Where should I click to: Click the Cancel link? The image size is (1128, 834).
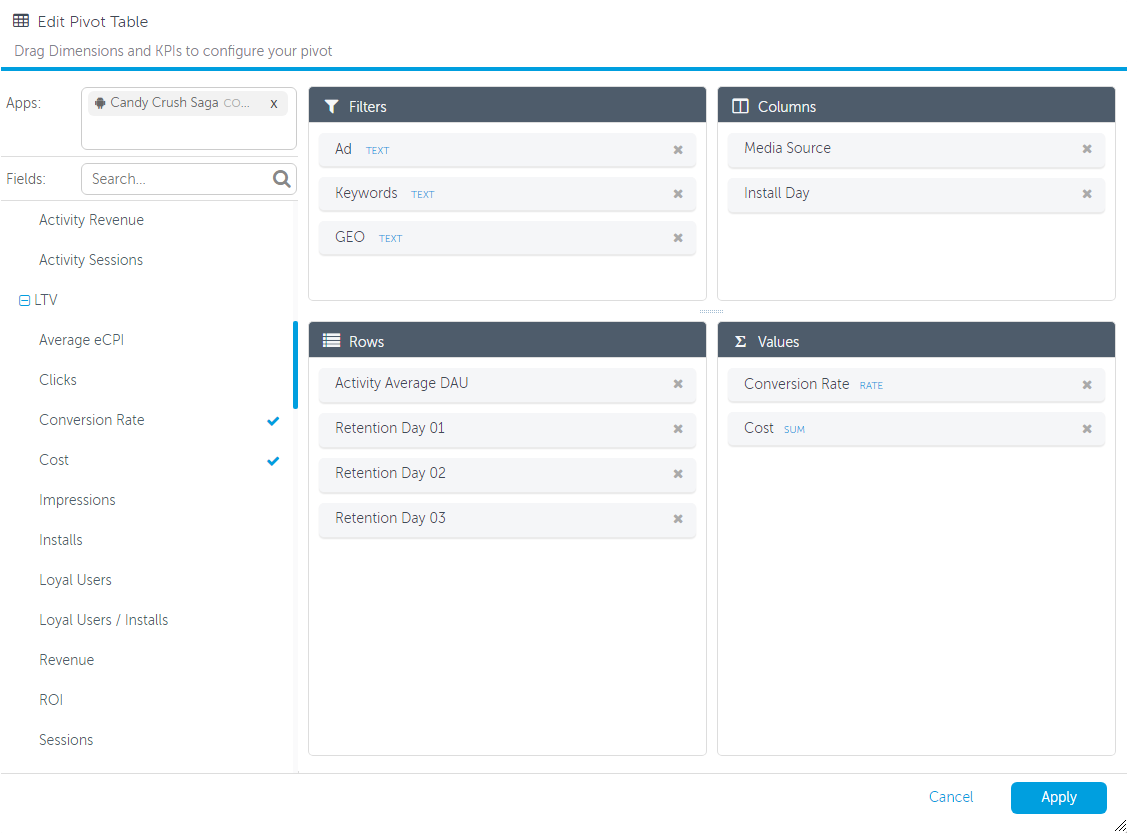point(950,797)
